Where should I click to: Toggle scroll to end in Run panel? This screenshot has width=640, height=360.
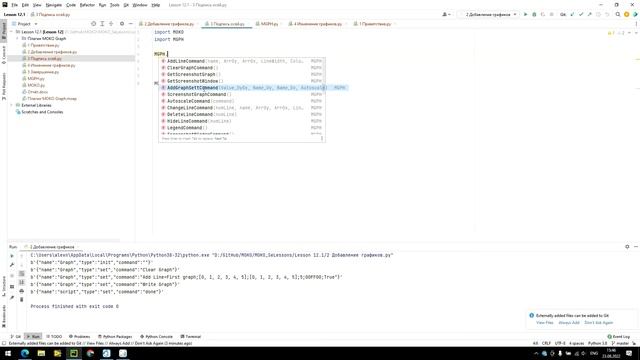(22, 282)
